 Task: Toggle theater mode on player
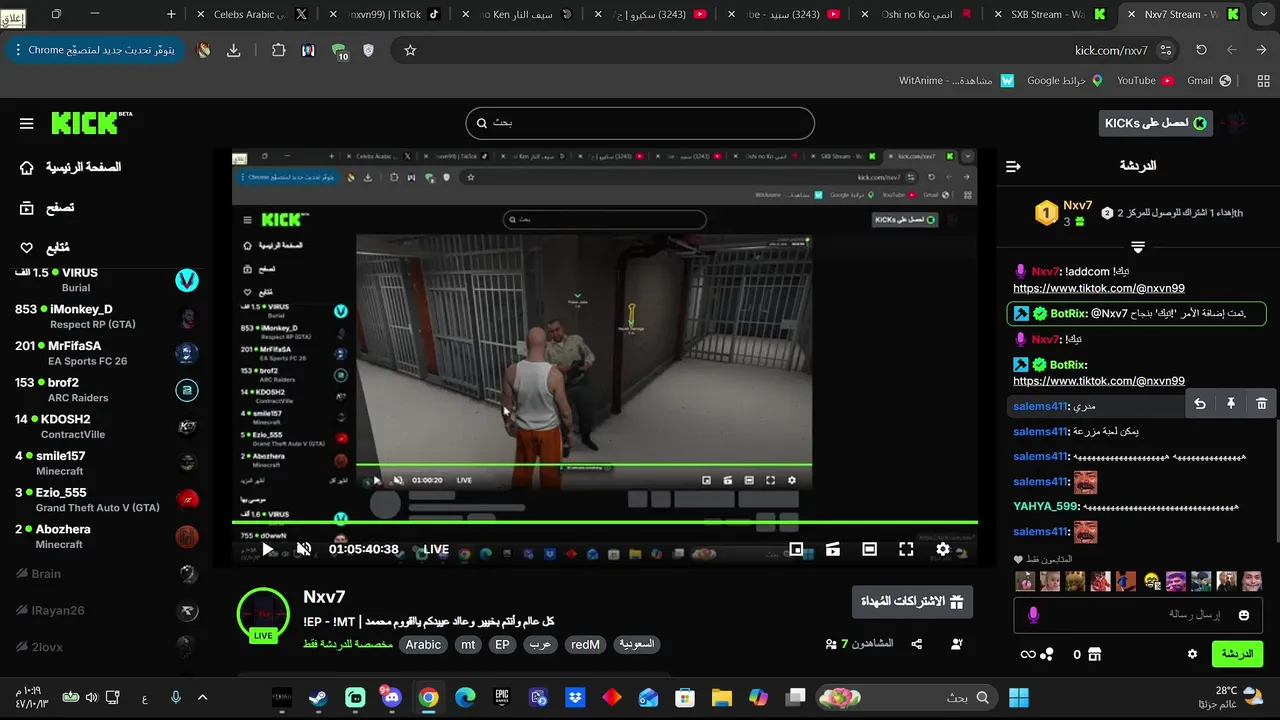pos(870,549)
